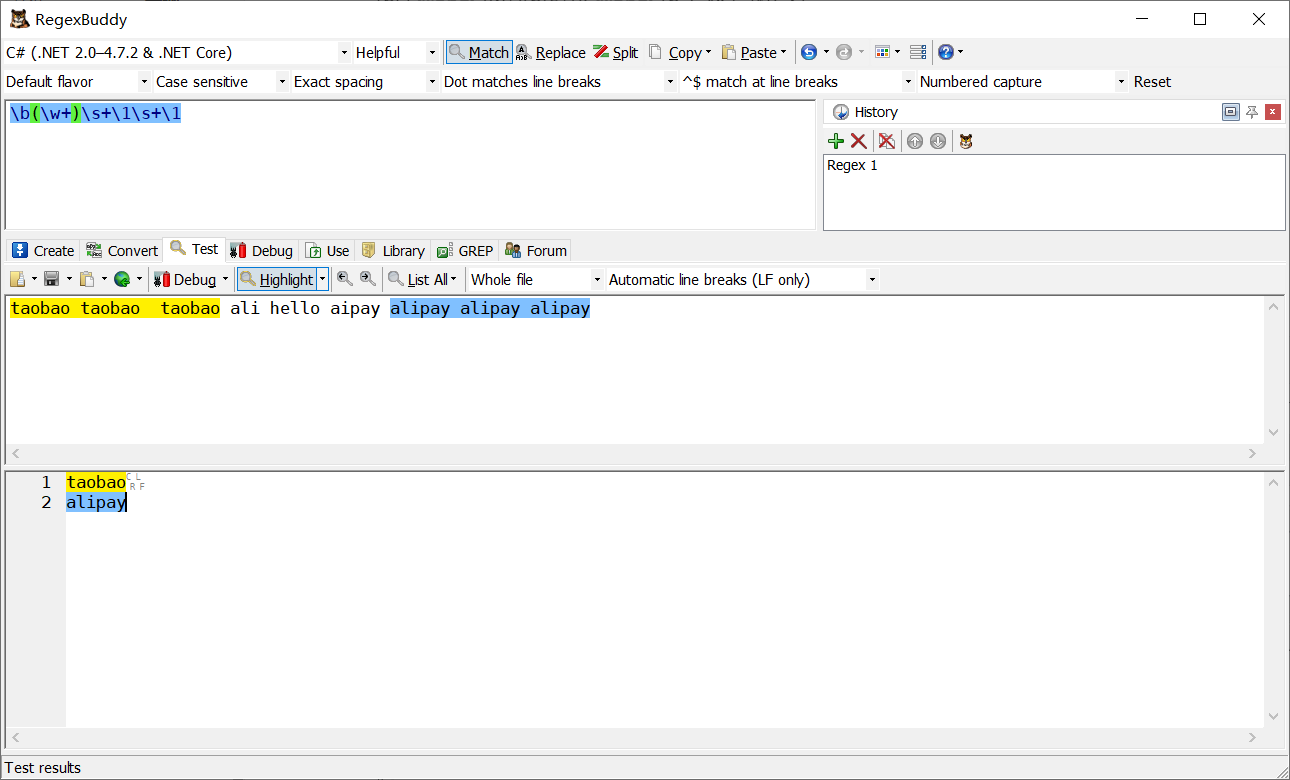Switch to Replace mode
This screenshot has width=1290, height=780.
[550, 52]
